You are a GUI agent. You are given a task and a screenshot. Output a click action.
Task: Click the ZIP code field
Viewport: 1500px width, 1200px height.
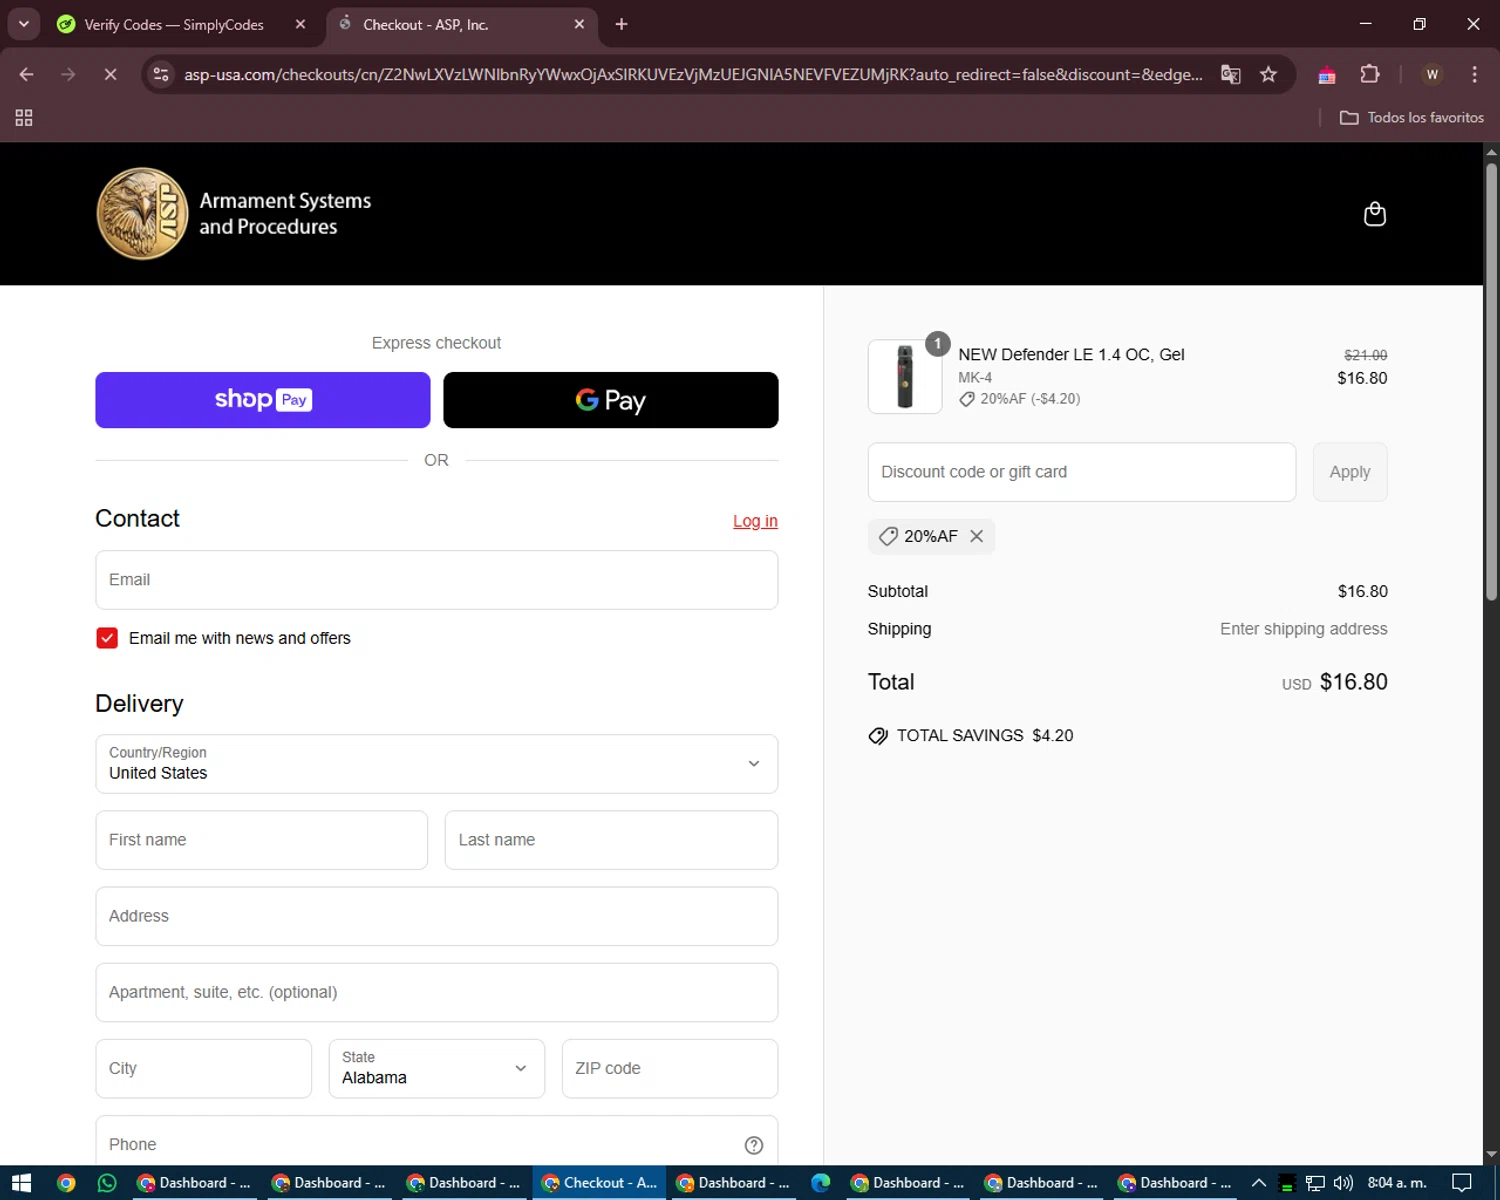(670, 1068)
